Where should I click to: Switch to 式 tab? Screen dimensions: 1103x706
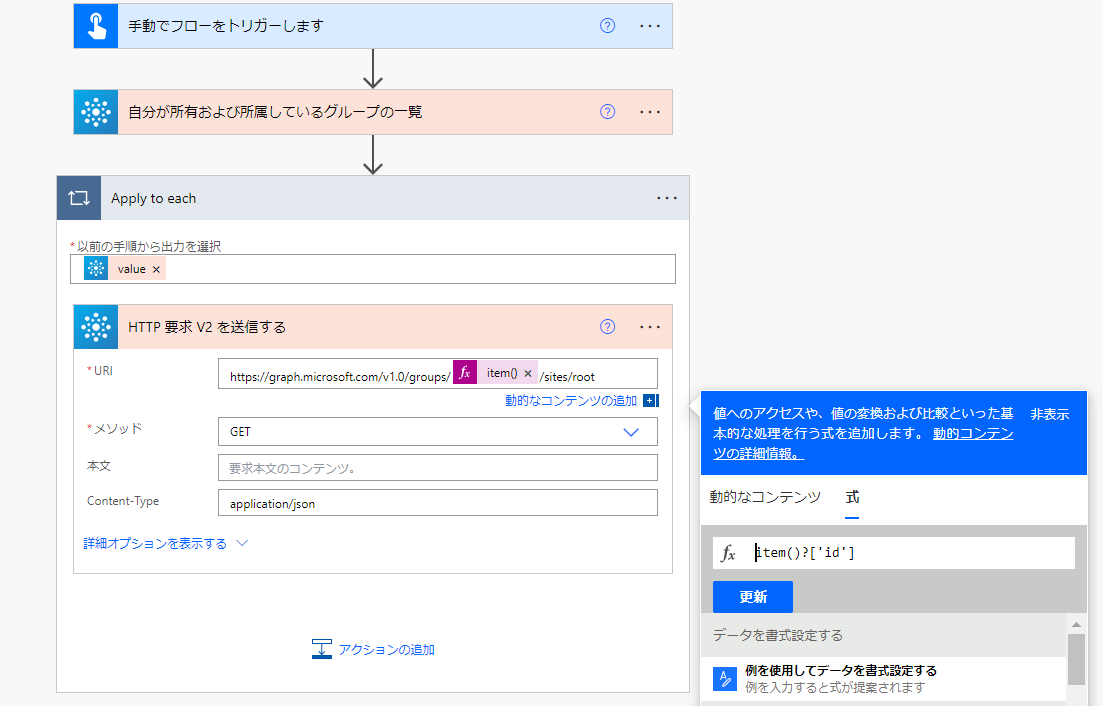click(852, 497)
